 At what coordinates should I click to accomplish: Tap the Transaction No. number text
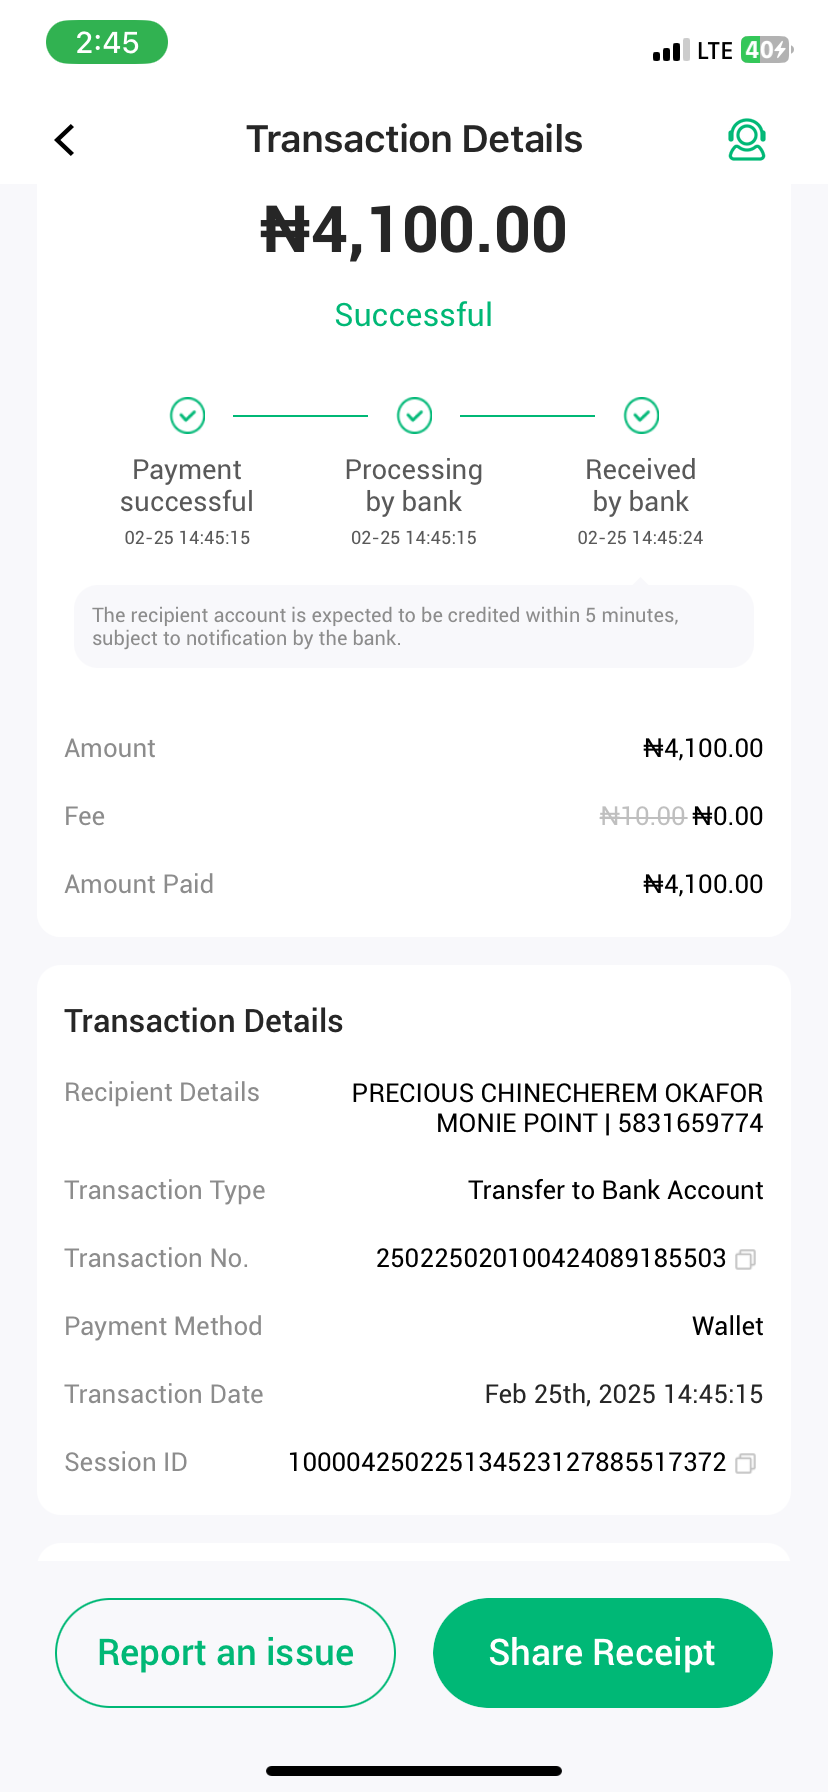551,1258
